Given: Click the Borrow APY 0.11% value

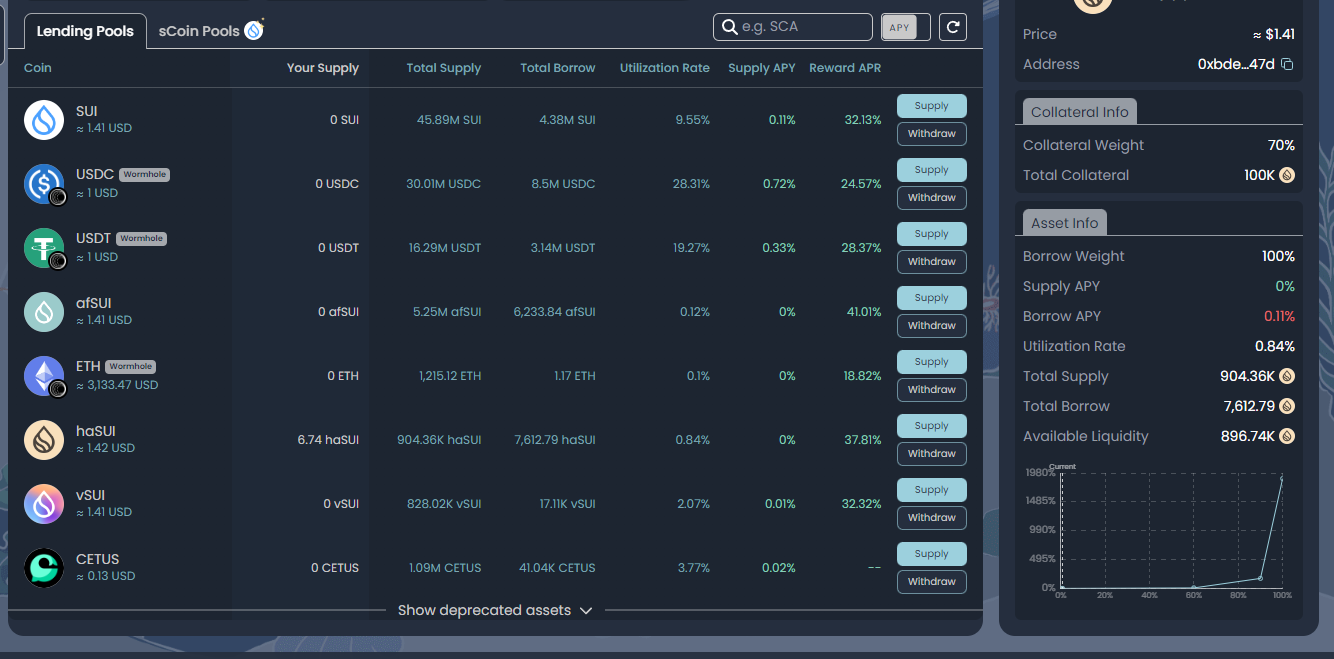Looking at the screenshot, I should pyautogui.click(x=1279, y=316).
